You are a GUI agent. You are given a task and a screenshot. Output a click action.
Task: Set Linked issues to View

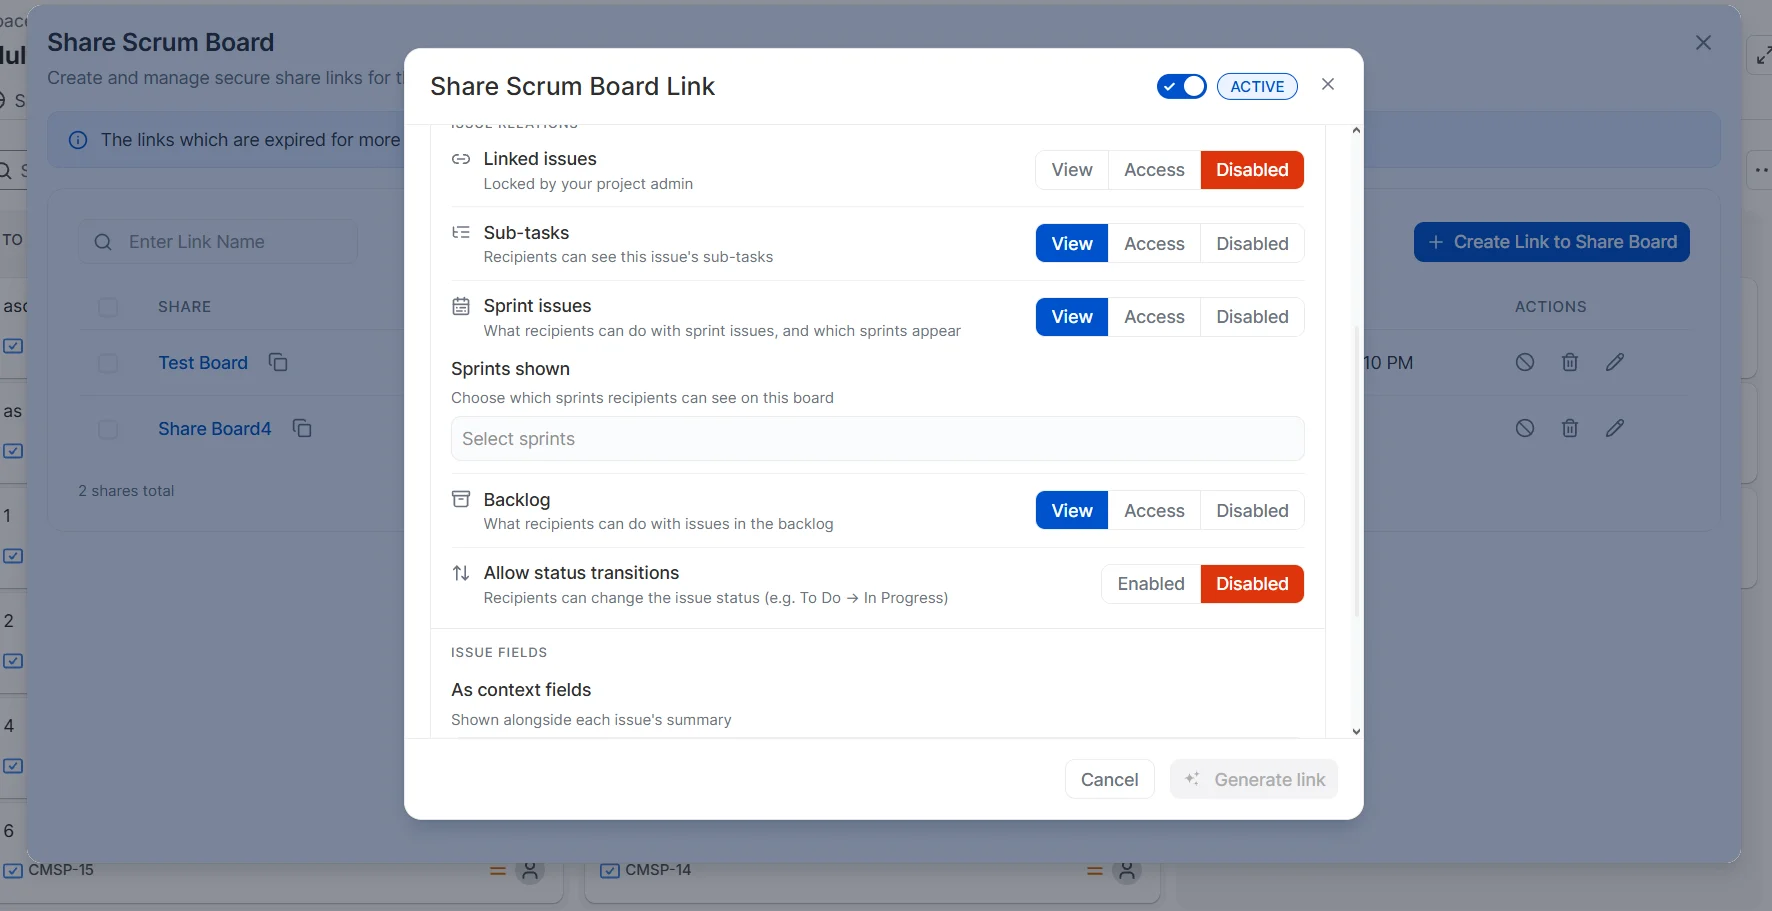point(1072,170)
